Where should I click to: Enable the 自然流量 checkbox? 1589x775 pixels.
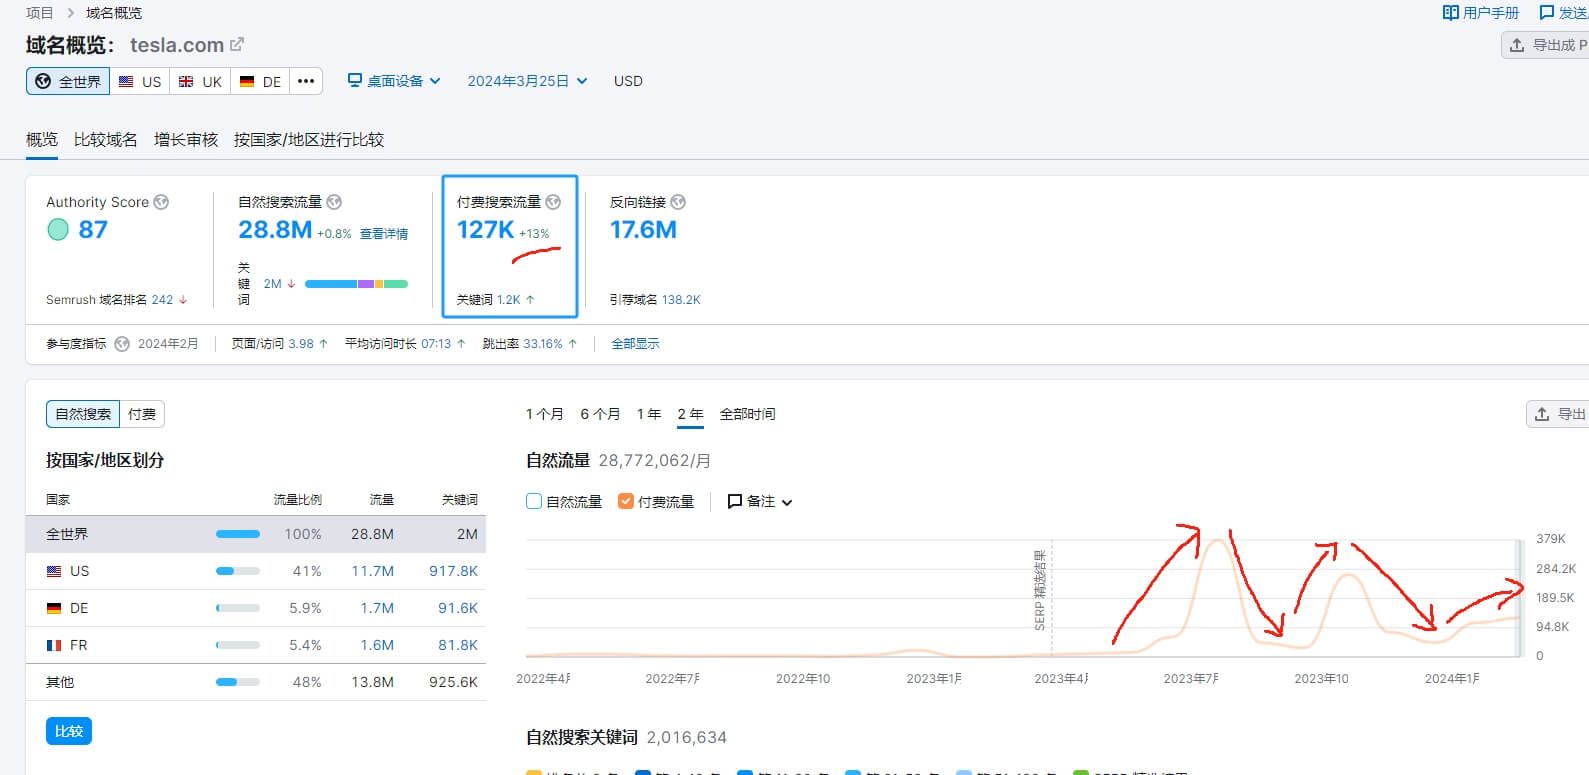534,502
